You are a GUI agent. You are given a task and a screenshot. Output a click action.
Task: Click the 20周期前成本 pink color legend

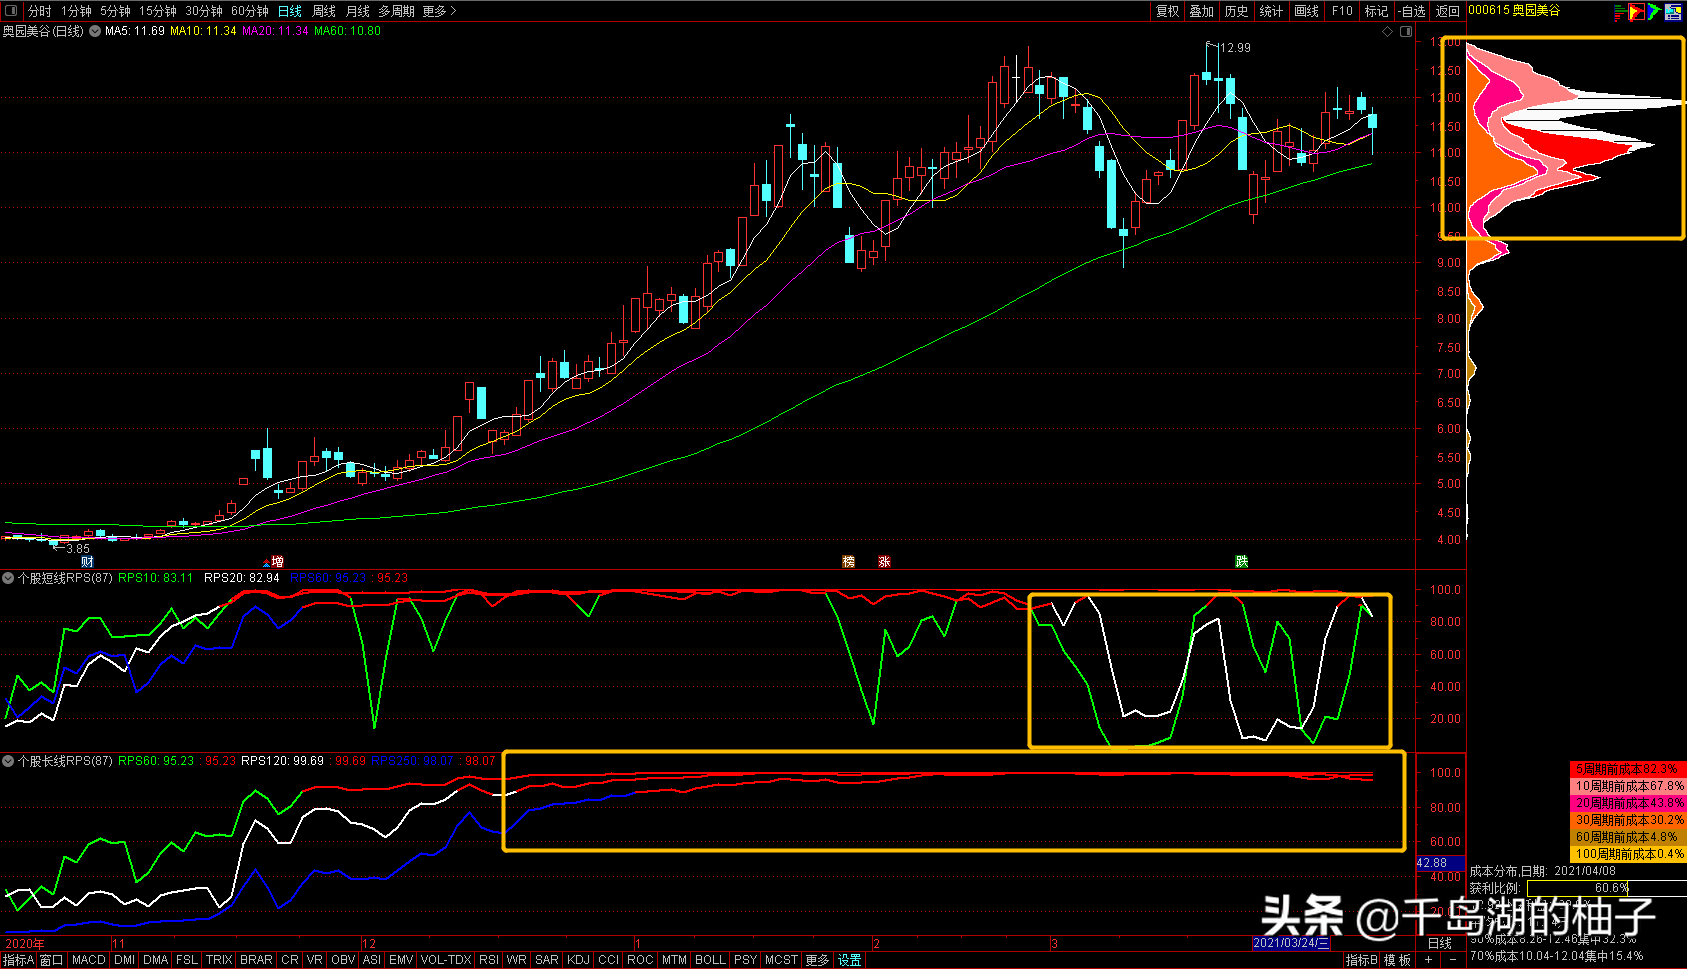(x=1628, y=803)
